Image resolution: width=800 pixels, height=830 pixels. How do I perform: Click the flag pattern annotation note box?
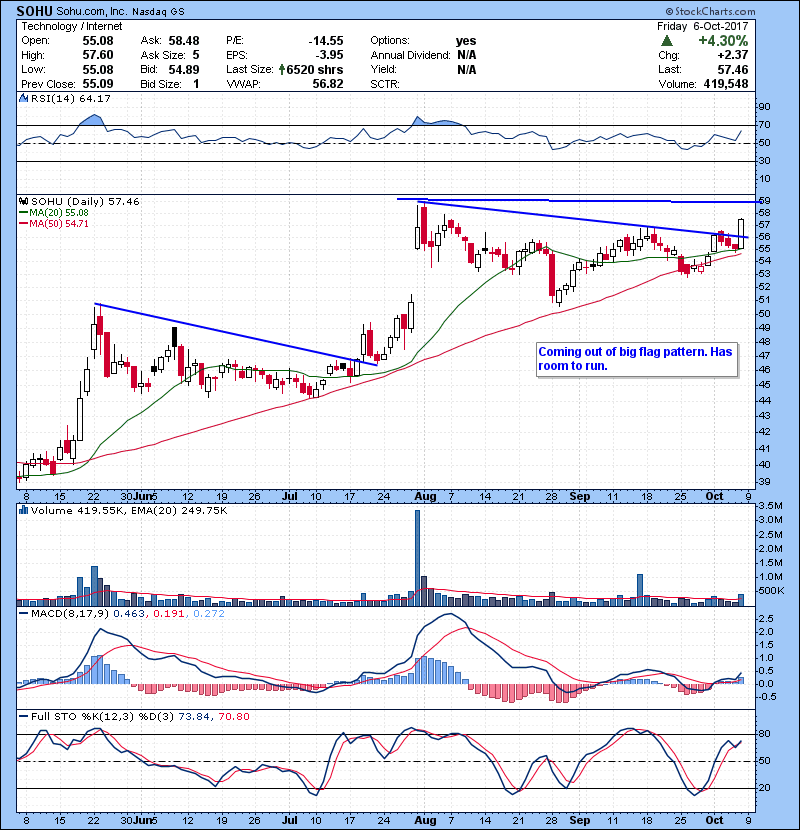click(636, 359)
